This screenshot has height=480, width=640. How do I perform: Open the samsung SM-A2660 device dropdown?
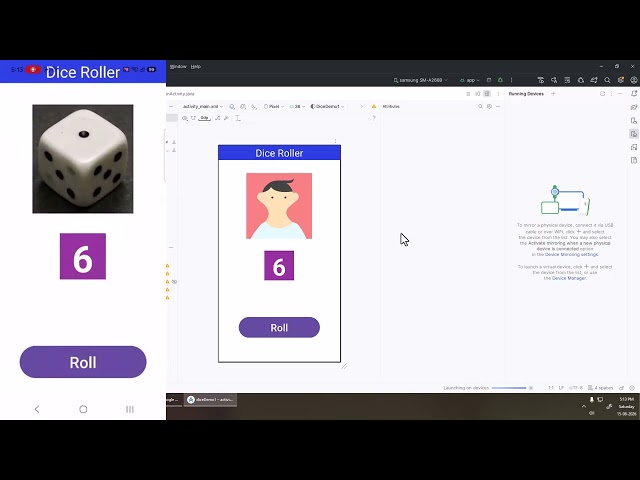(420, 80)
